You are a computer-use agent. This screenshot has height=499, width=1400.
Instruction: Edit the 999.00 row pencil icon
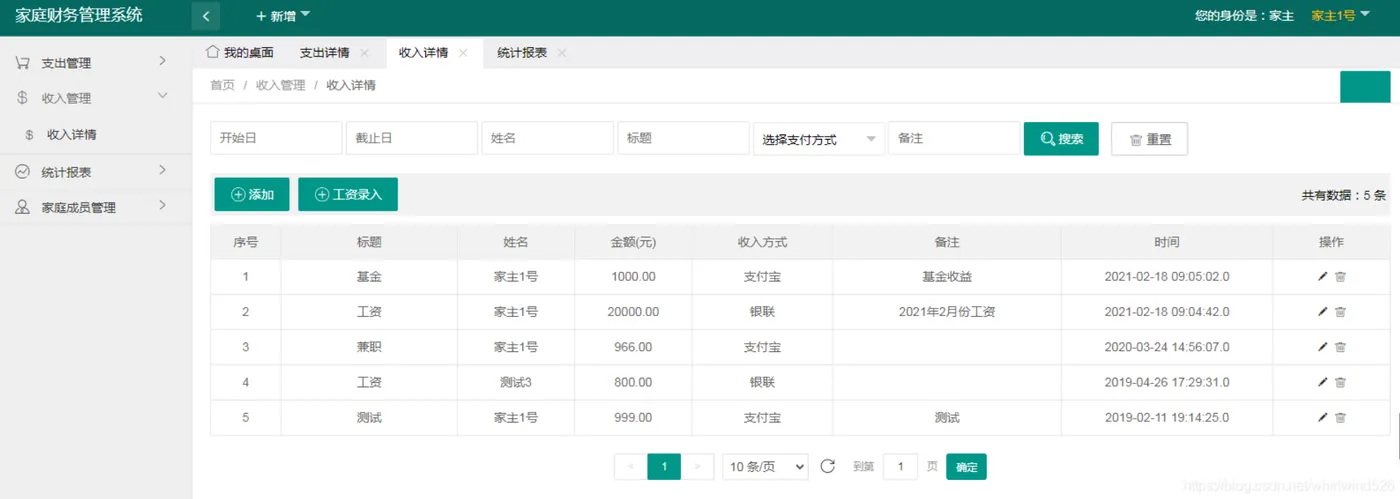1323,417
